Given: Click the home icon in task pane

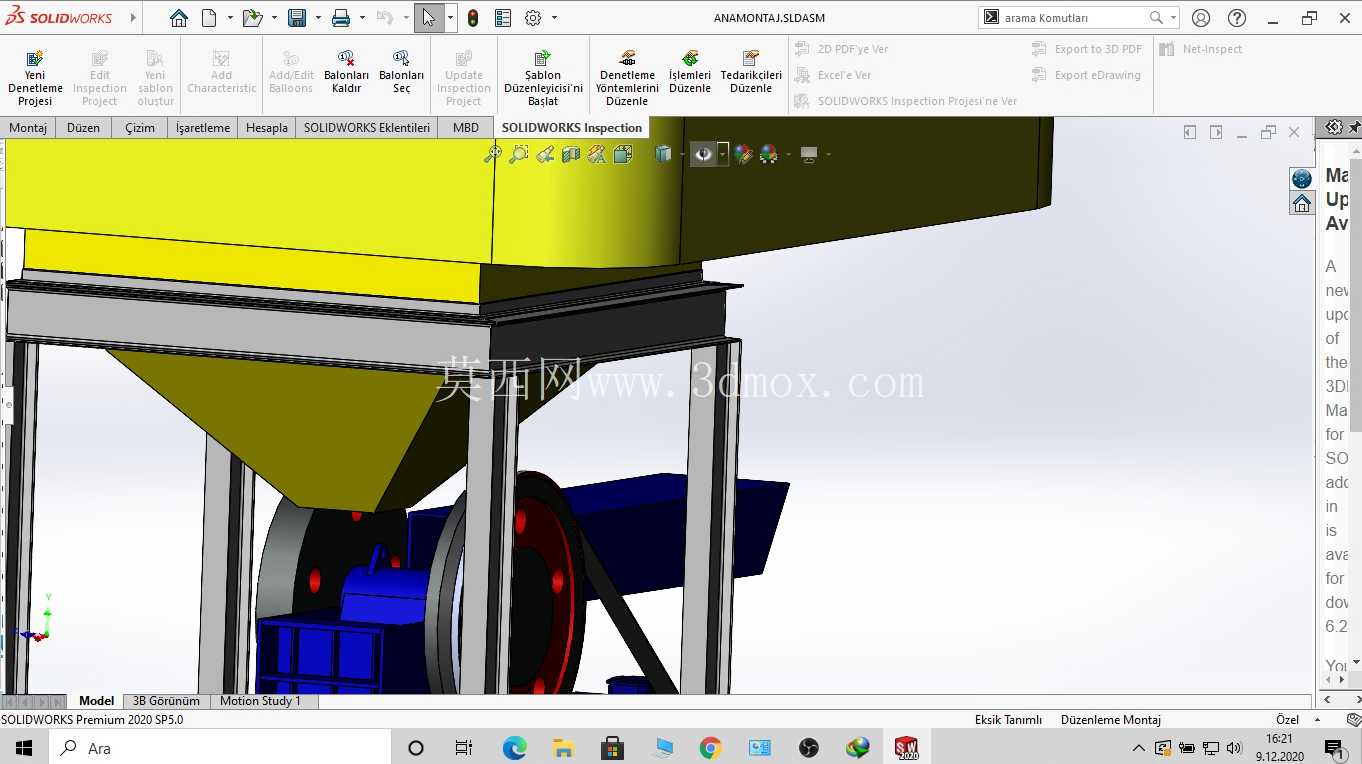Looking at the screenshot, I should tap(1302, 203).
